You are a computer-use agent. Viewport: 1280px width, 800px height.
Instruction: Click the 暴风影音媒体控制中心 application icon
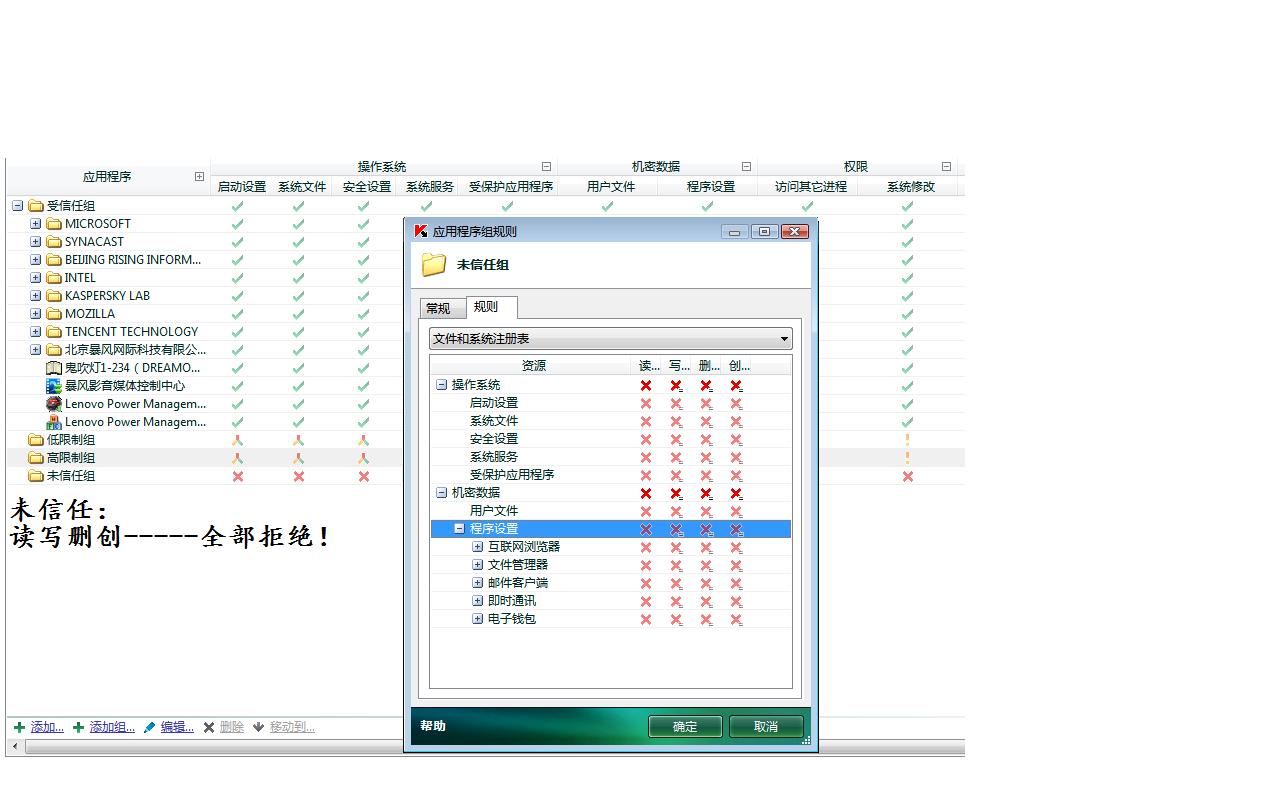(54, 386)
